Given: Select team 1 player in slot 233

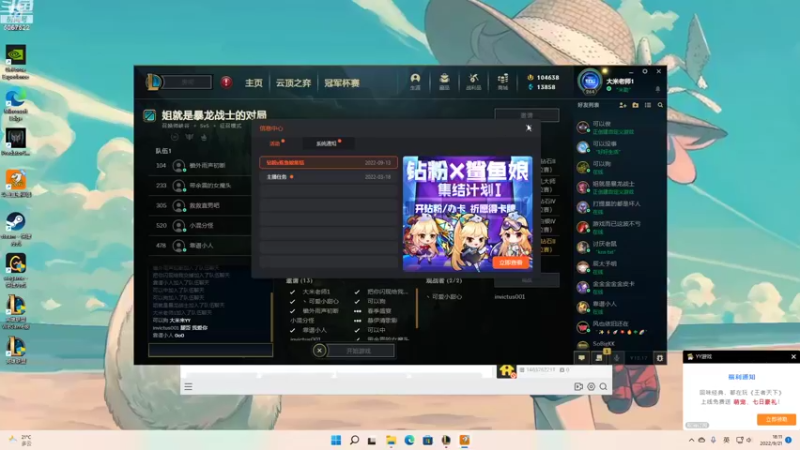Looking at the screenshot, I should pos(201,186).
